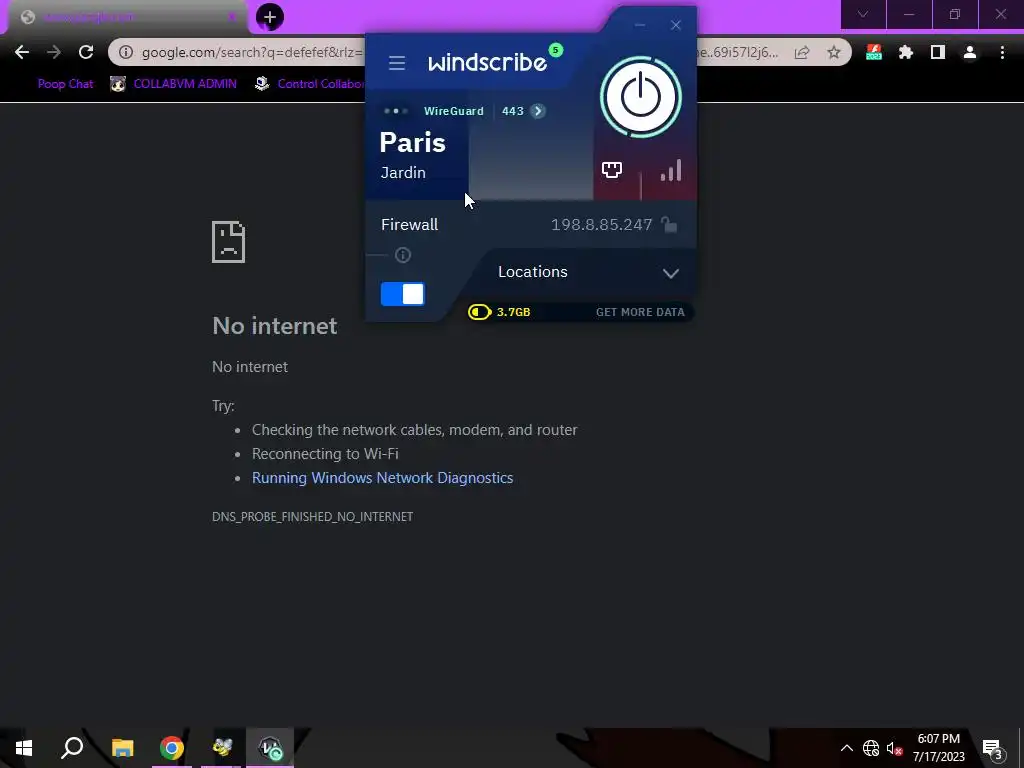Screen dimensions: 1024x768
Task: Click the ethernet network icon in Windscribe
Action: (611, 170)
